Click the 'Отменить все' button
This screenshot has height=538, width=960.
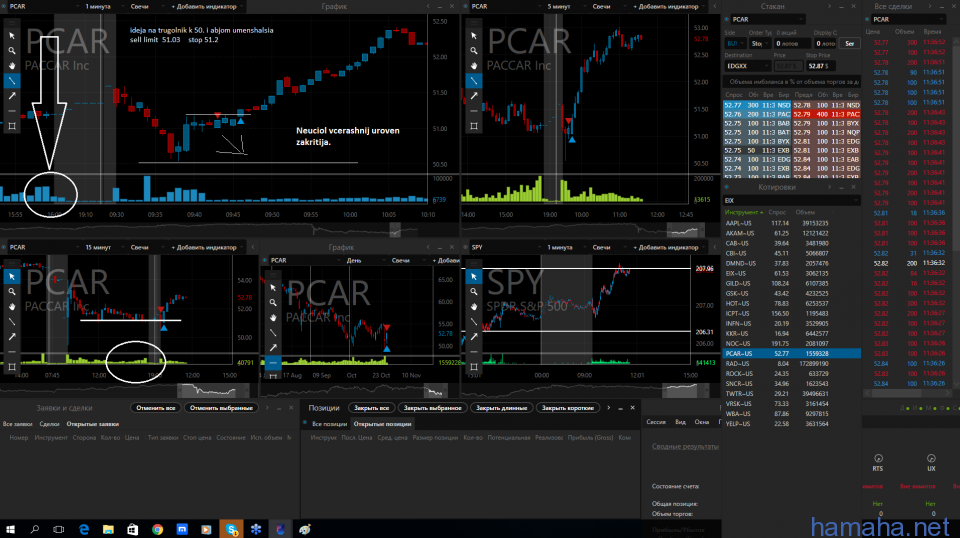(155, 408)
